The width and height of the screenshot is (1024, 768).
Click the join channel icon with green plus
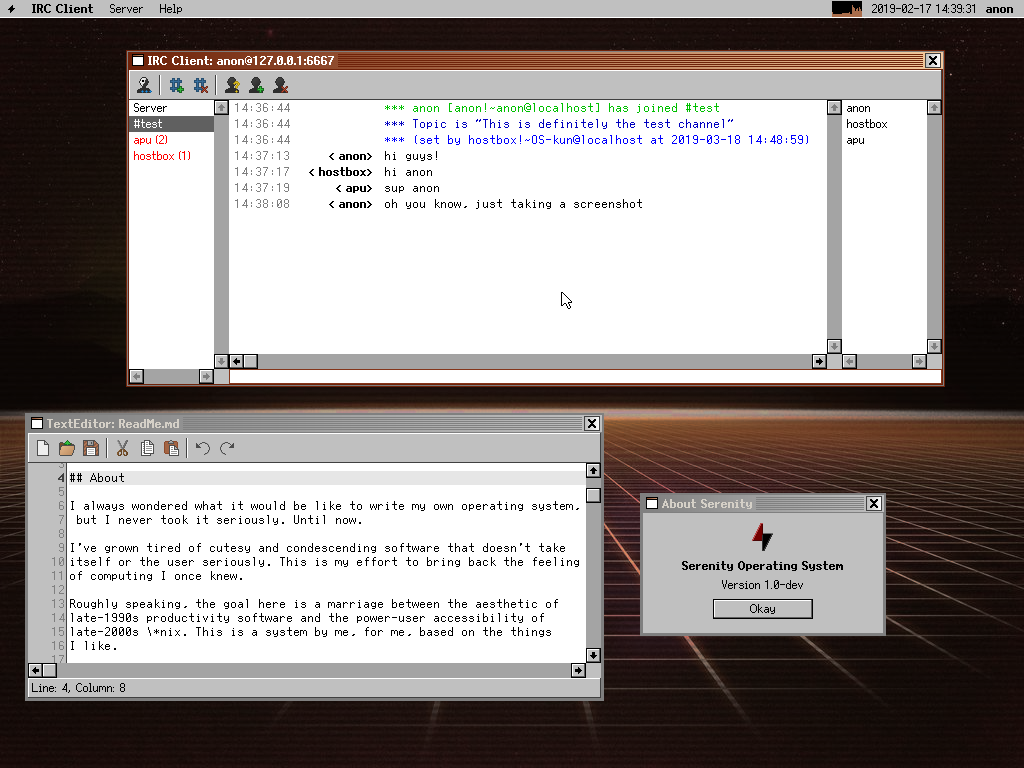tap(177, 86)
